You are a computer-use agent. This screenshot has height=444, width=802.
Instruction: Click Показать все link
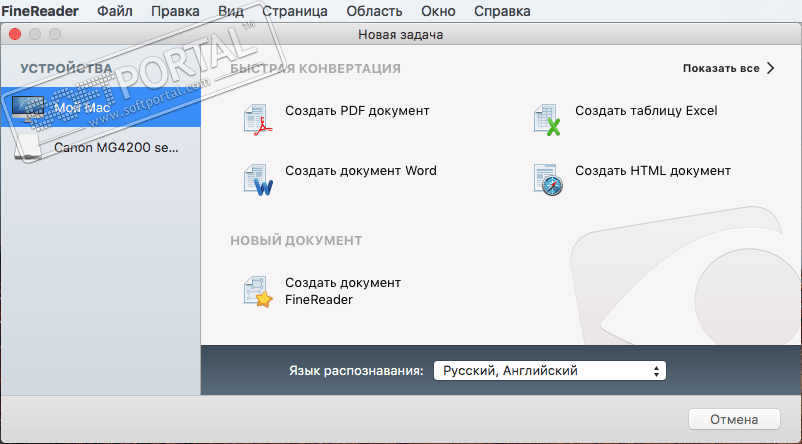point(721,69)
